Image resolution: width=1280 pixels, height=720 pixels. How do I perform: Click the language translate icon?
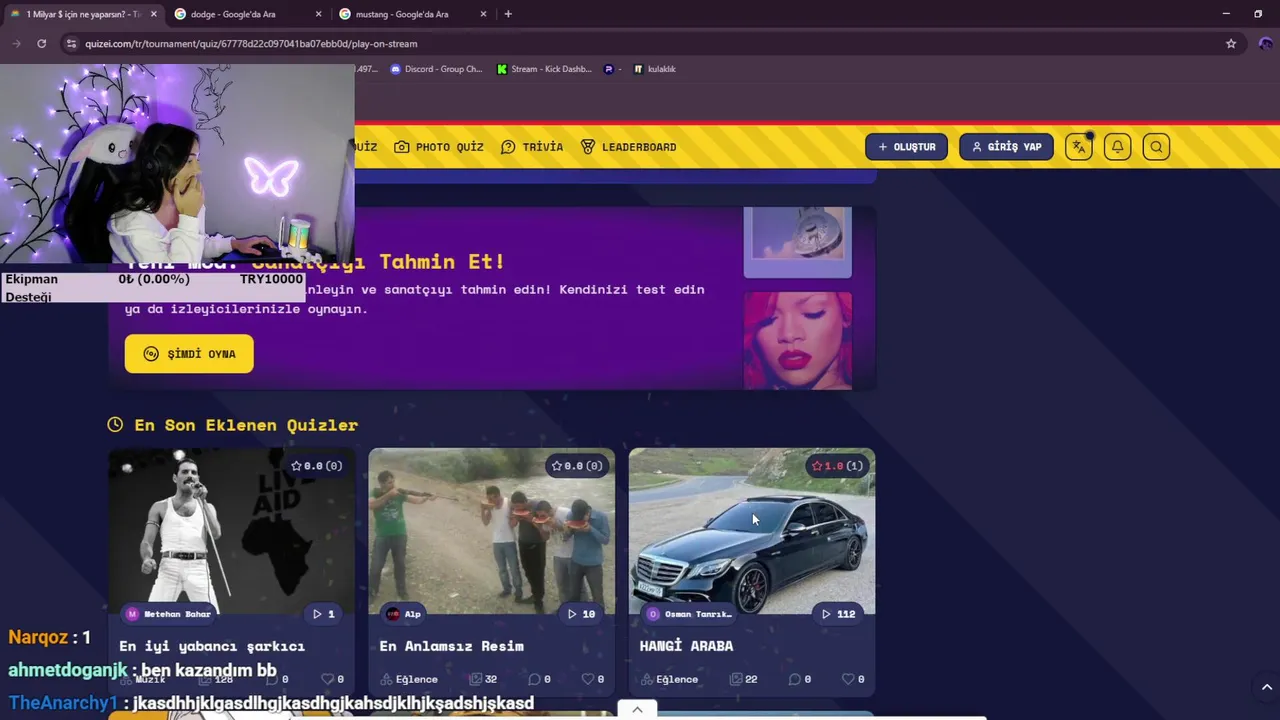click(x=1078, y=147)
